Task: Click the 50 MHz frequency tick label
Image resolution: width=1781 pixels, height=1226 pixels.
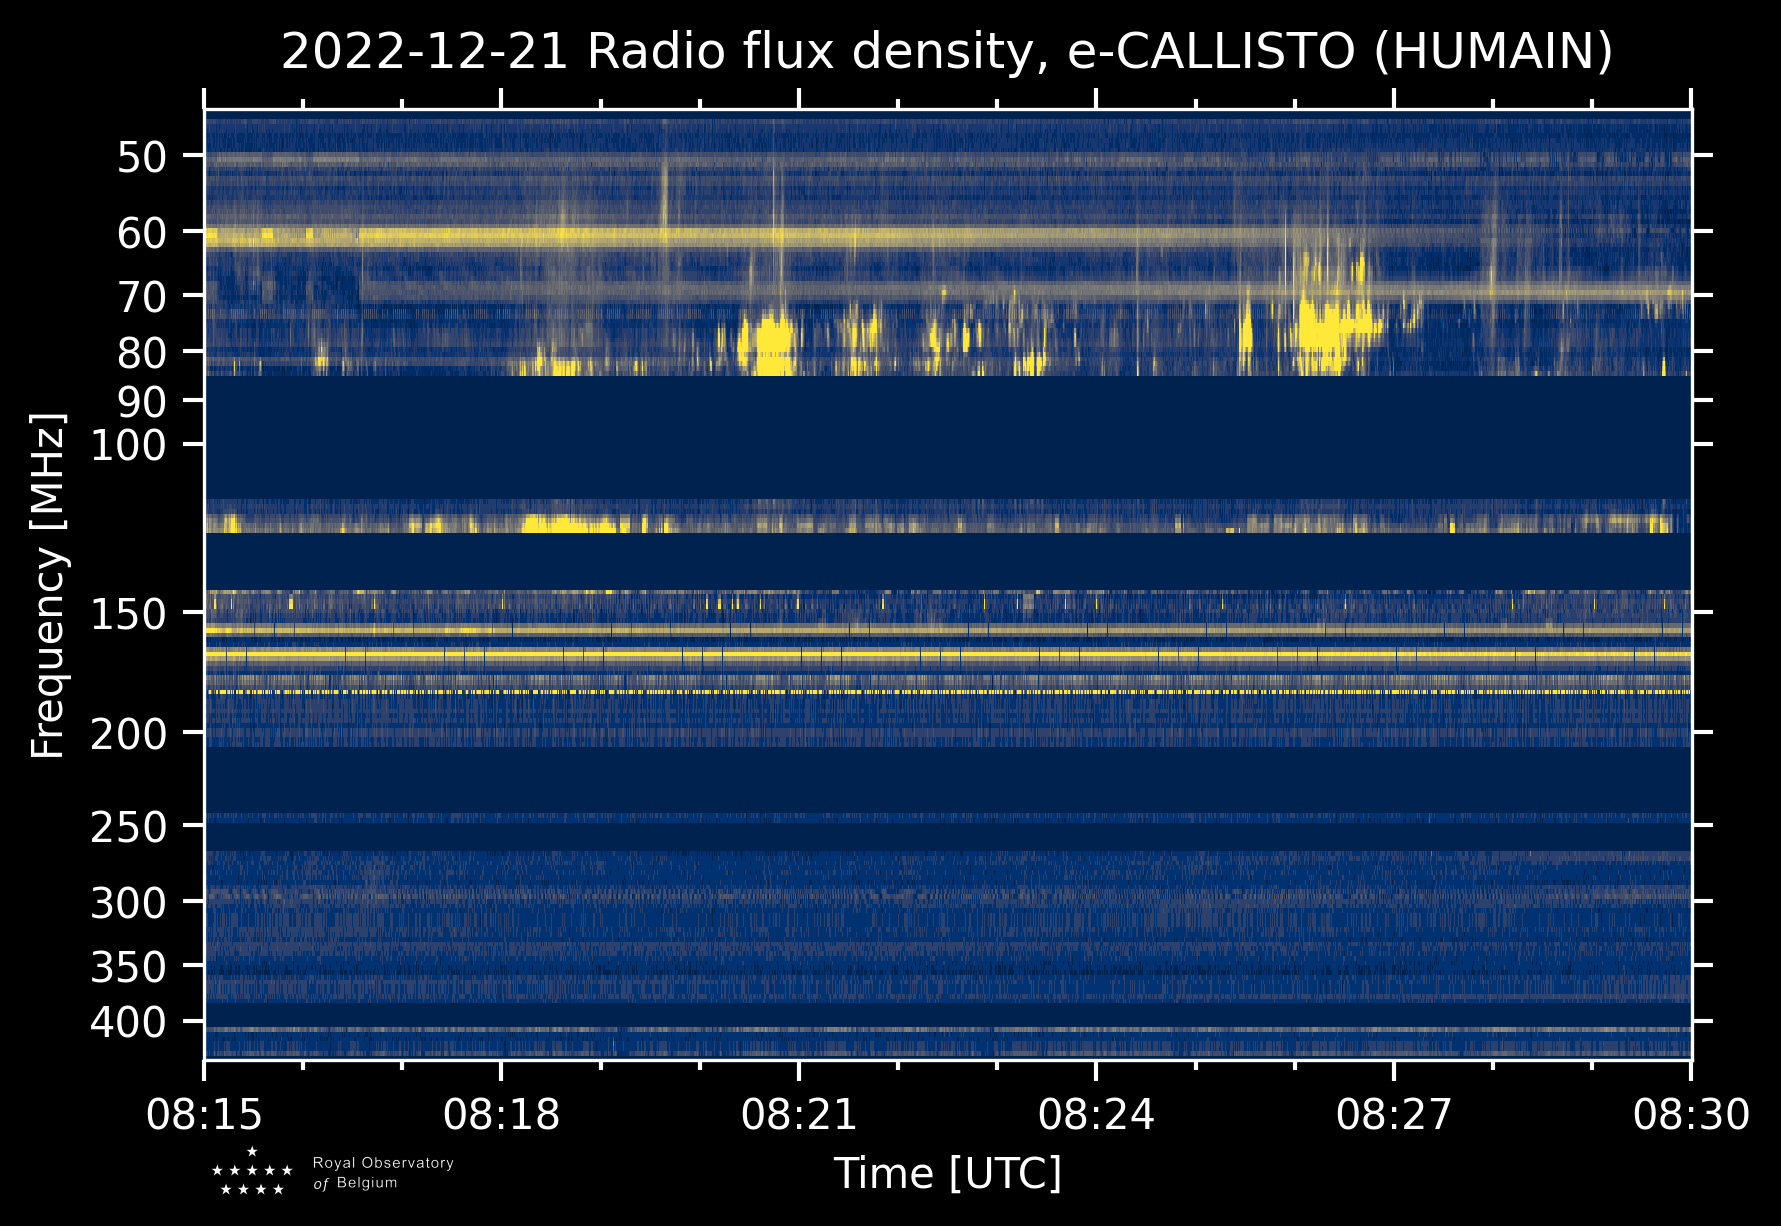Action: click(141, 157)
